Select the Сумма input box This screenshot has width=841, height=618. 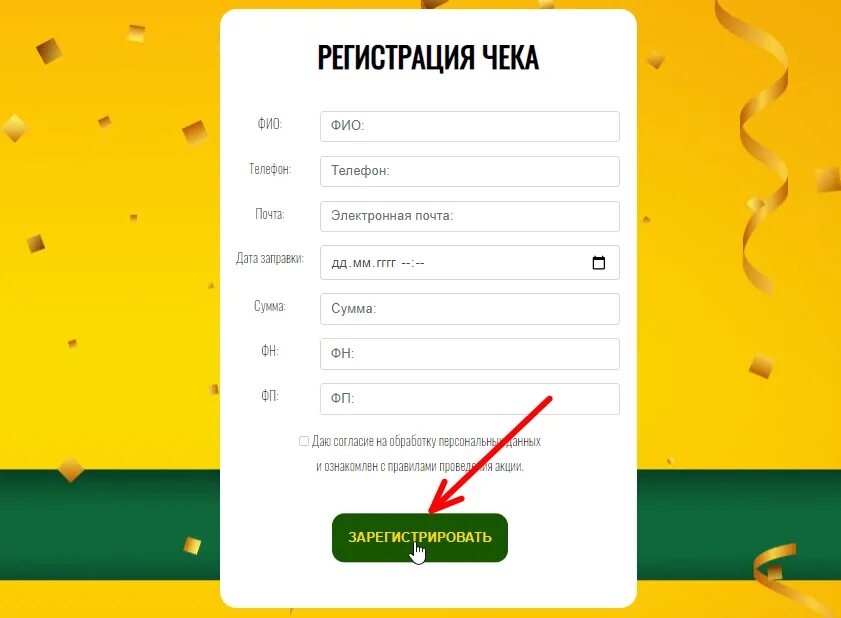coord(470,308)
